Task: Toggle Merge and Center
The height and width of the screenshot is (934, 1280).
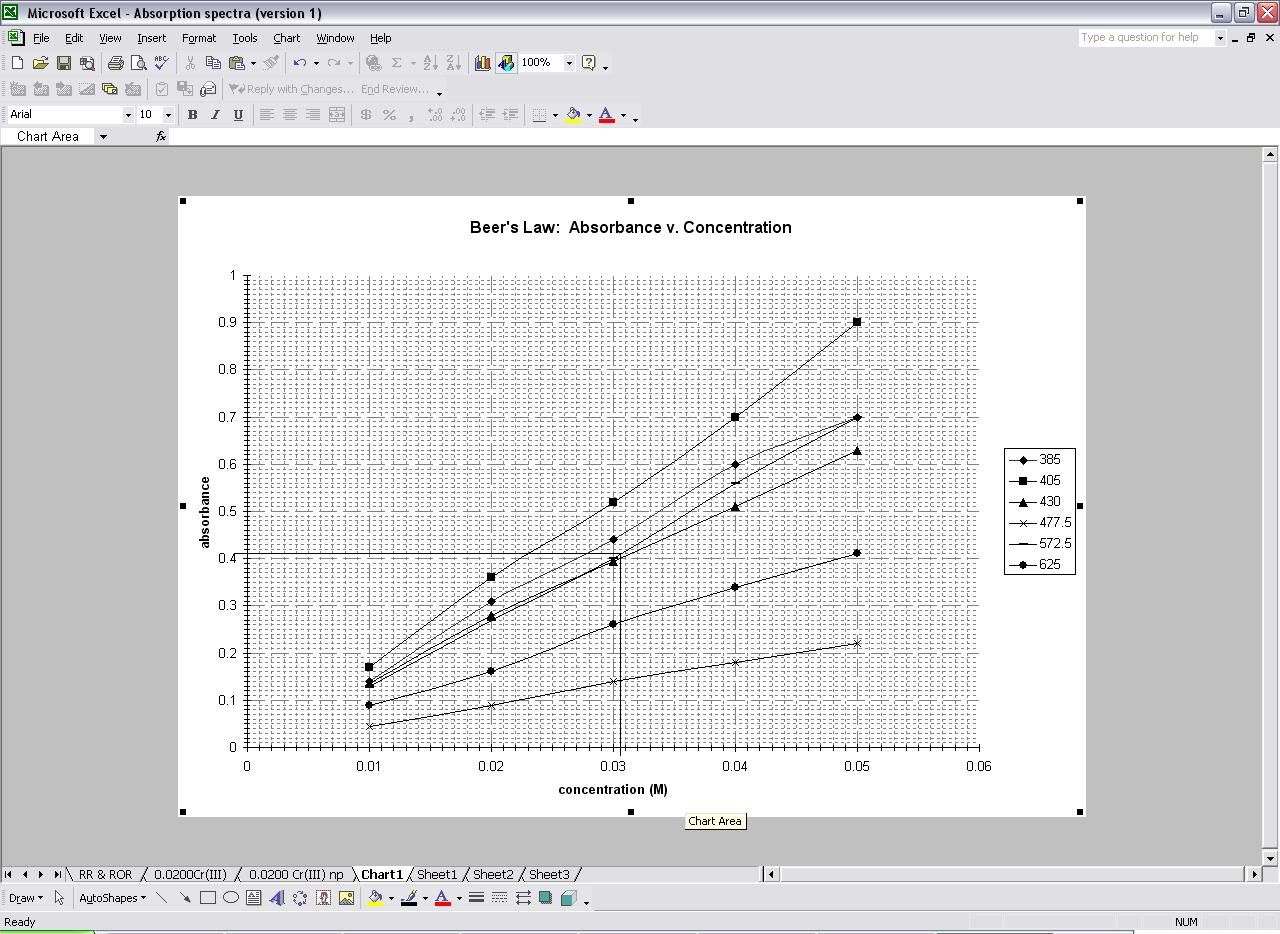Action: coord(336,115)
